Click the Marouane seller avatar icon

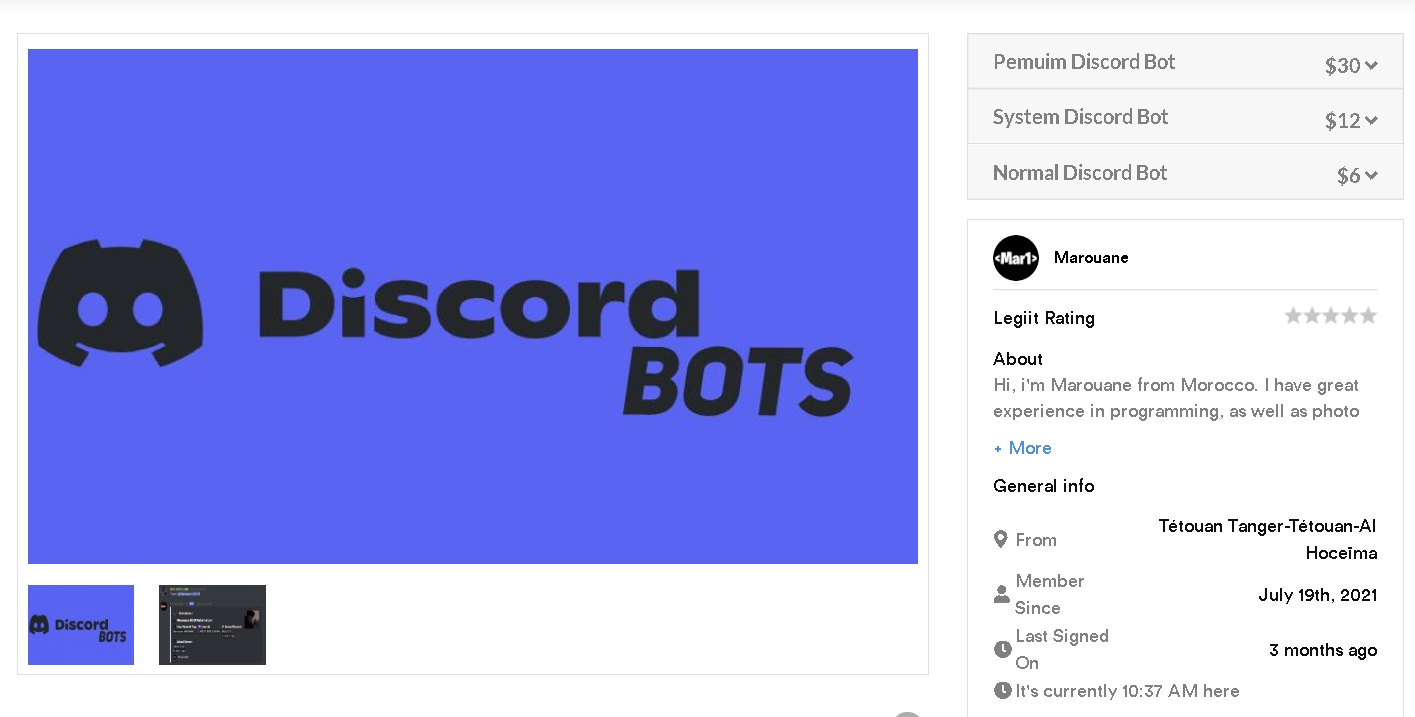(x=1015, y=258)
